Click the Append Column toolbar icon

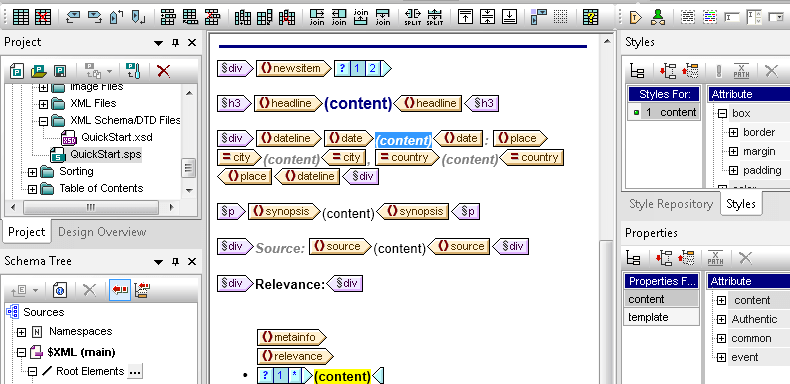265,17
